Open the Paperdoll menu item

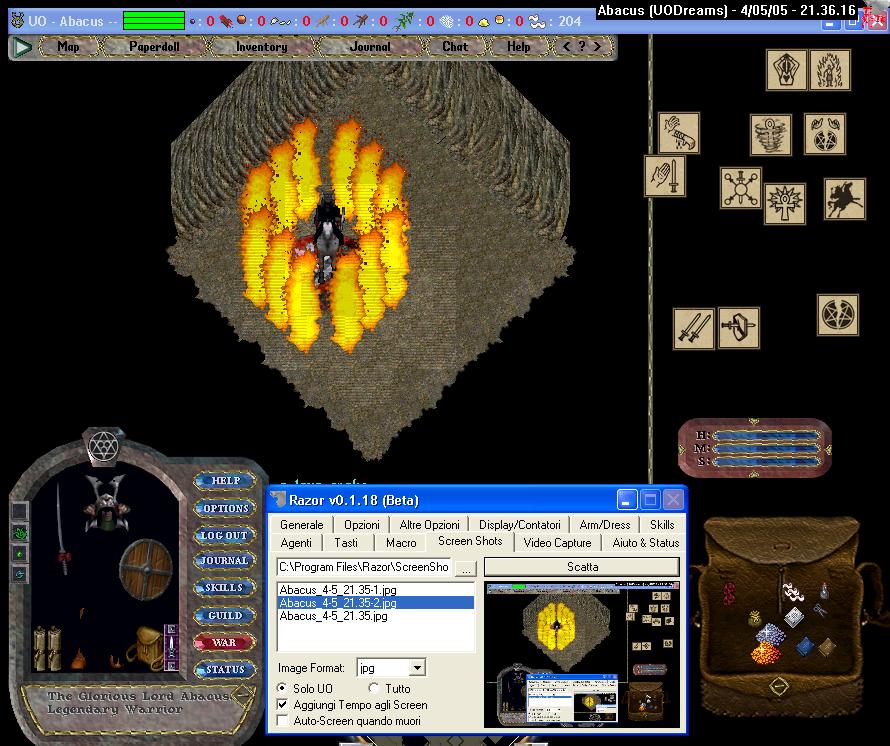coord(154,47)
